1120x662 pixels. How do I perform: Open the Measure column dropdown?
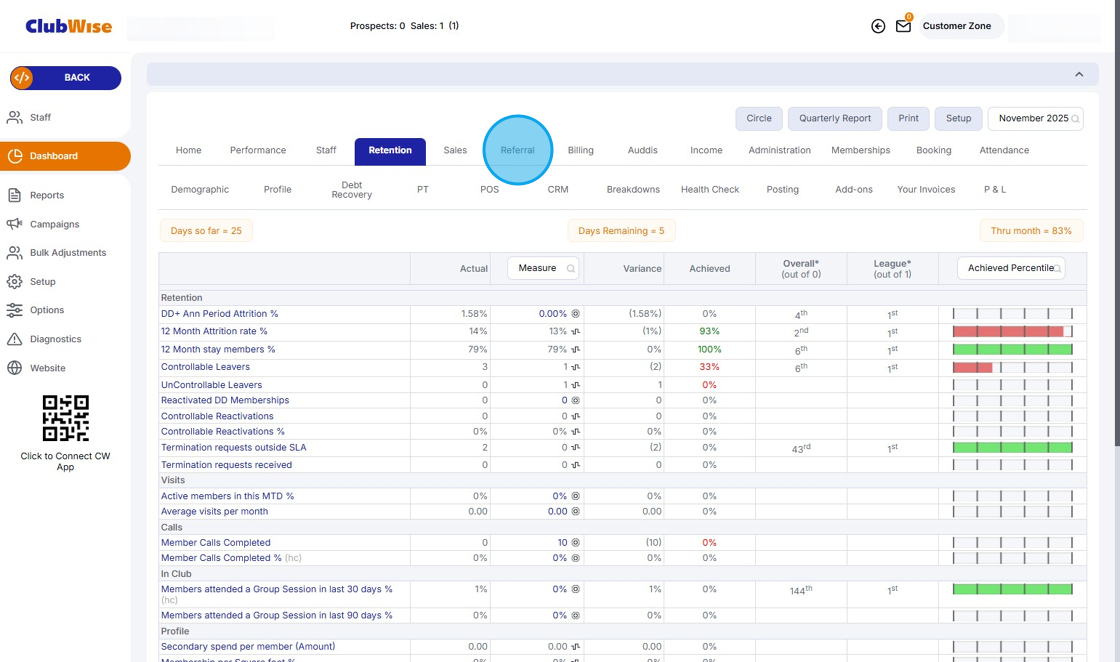pyautogui.click(x=543, y=269)
